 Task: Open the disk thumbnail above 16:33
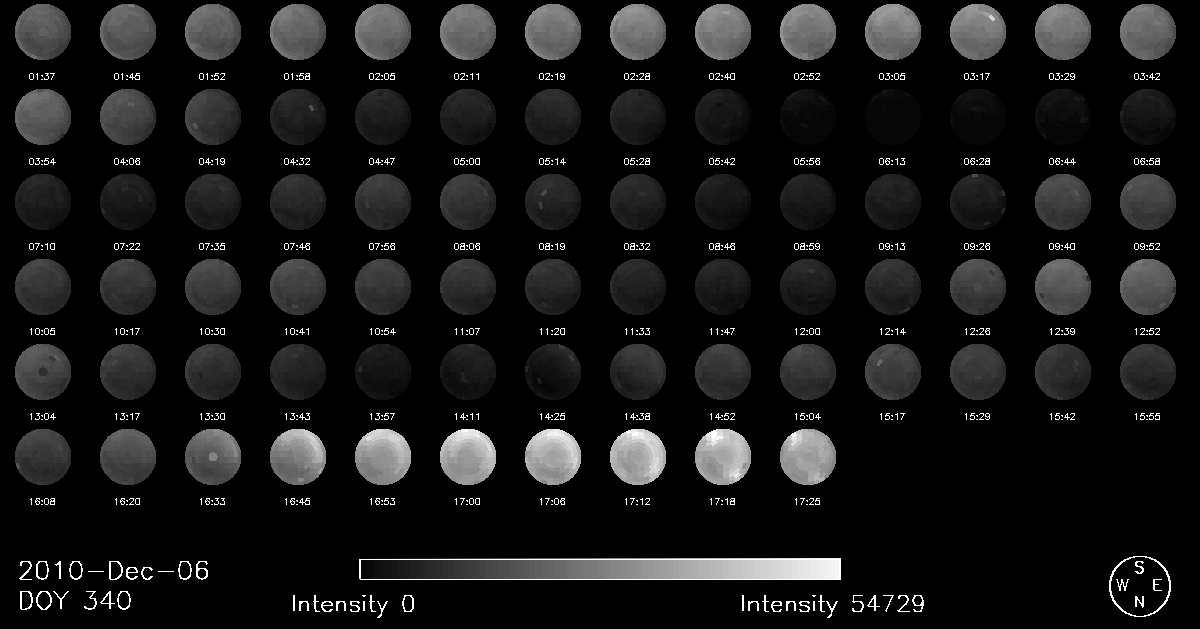tap(213, 456)
